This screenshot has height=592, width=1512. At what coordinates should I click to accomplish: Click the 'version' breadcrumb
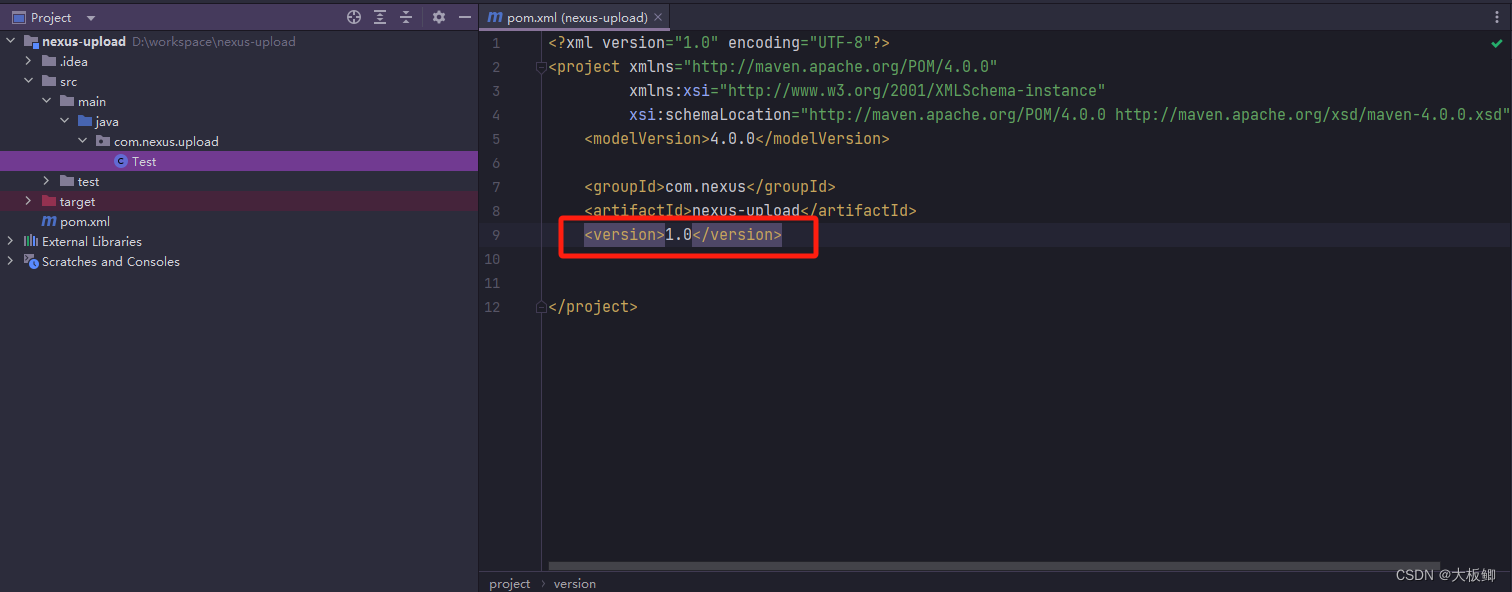pos(575,583)
